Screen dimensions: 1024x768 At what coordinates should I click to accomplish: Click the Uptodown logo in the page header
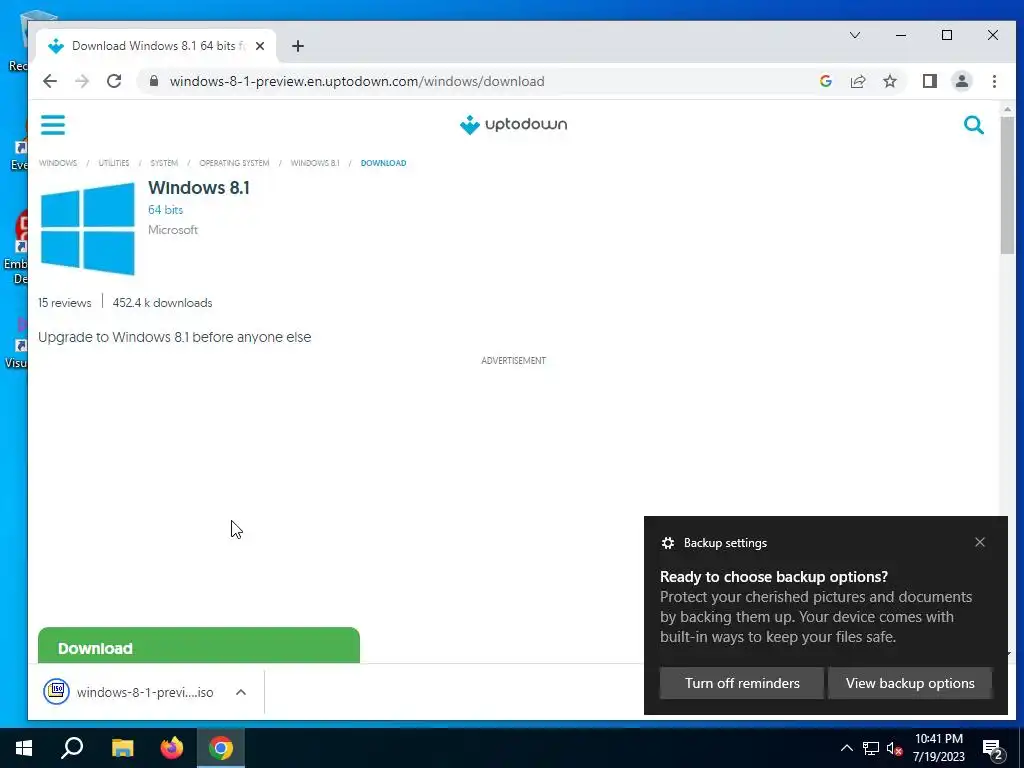(513, 124)
